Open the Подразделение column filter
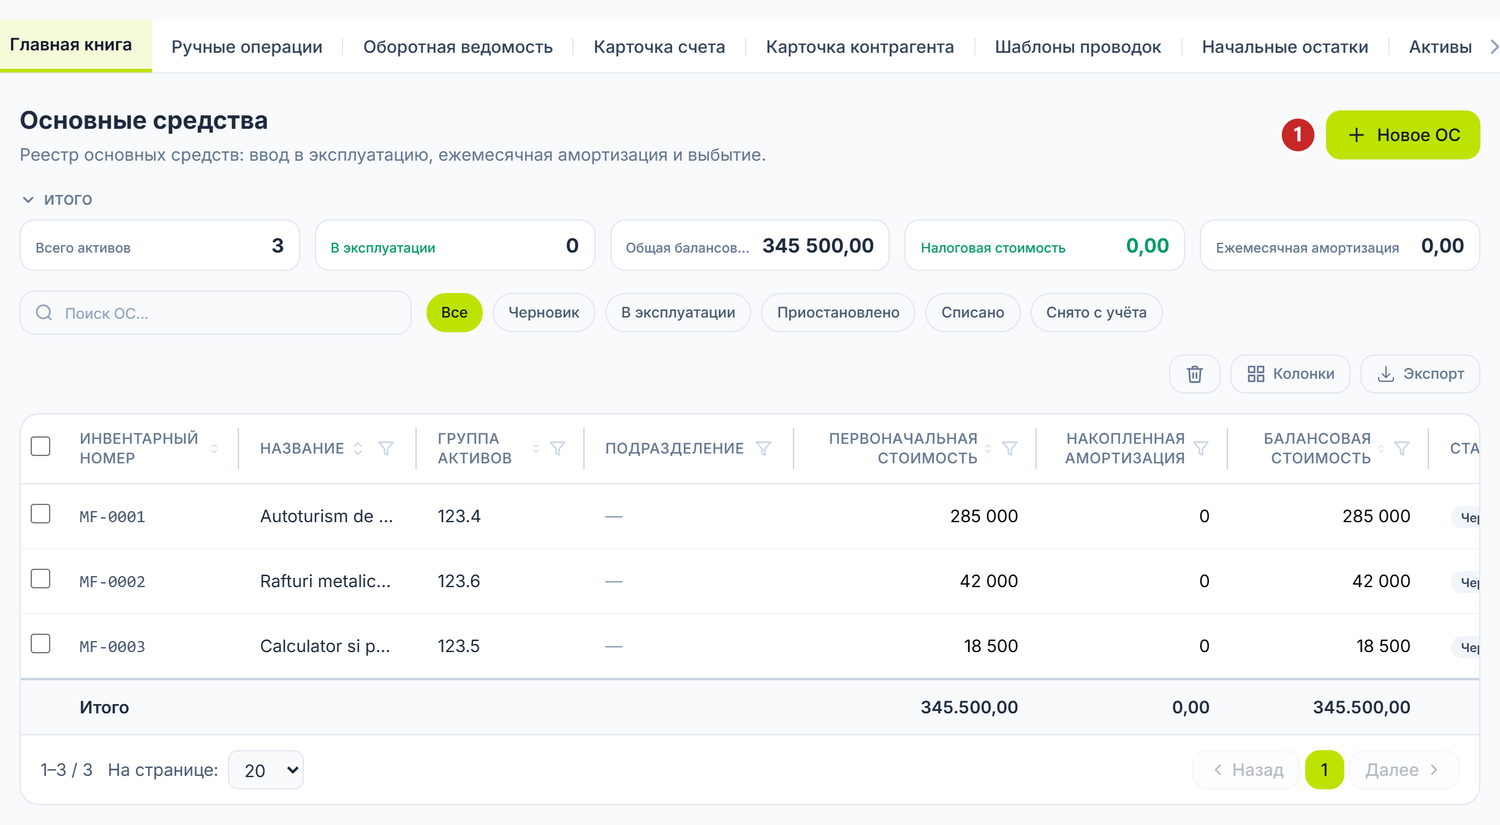Viewport: 1500px width, 825px height. pos(763,449)
